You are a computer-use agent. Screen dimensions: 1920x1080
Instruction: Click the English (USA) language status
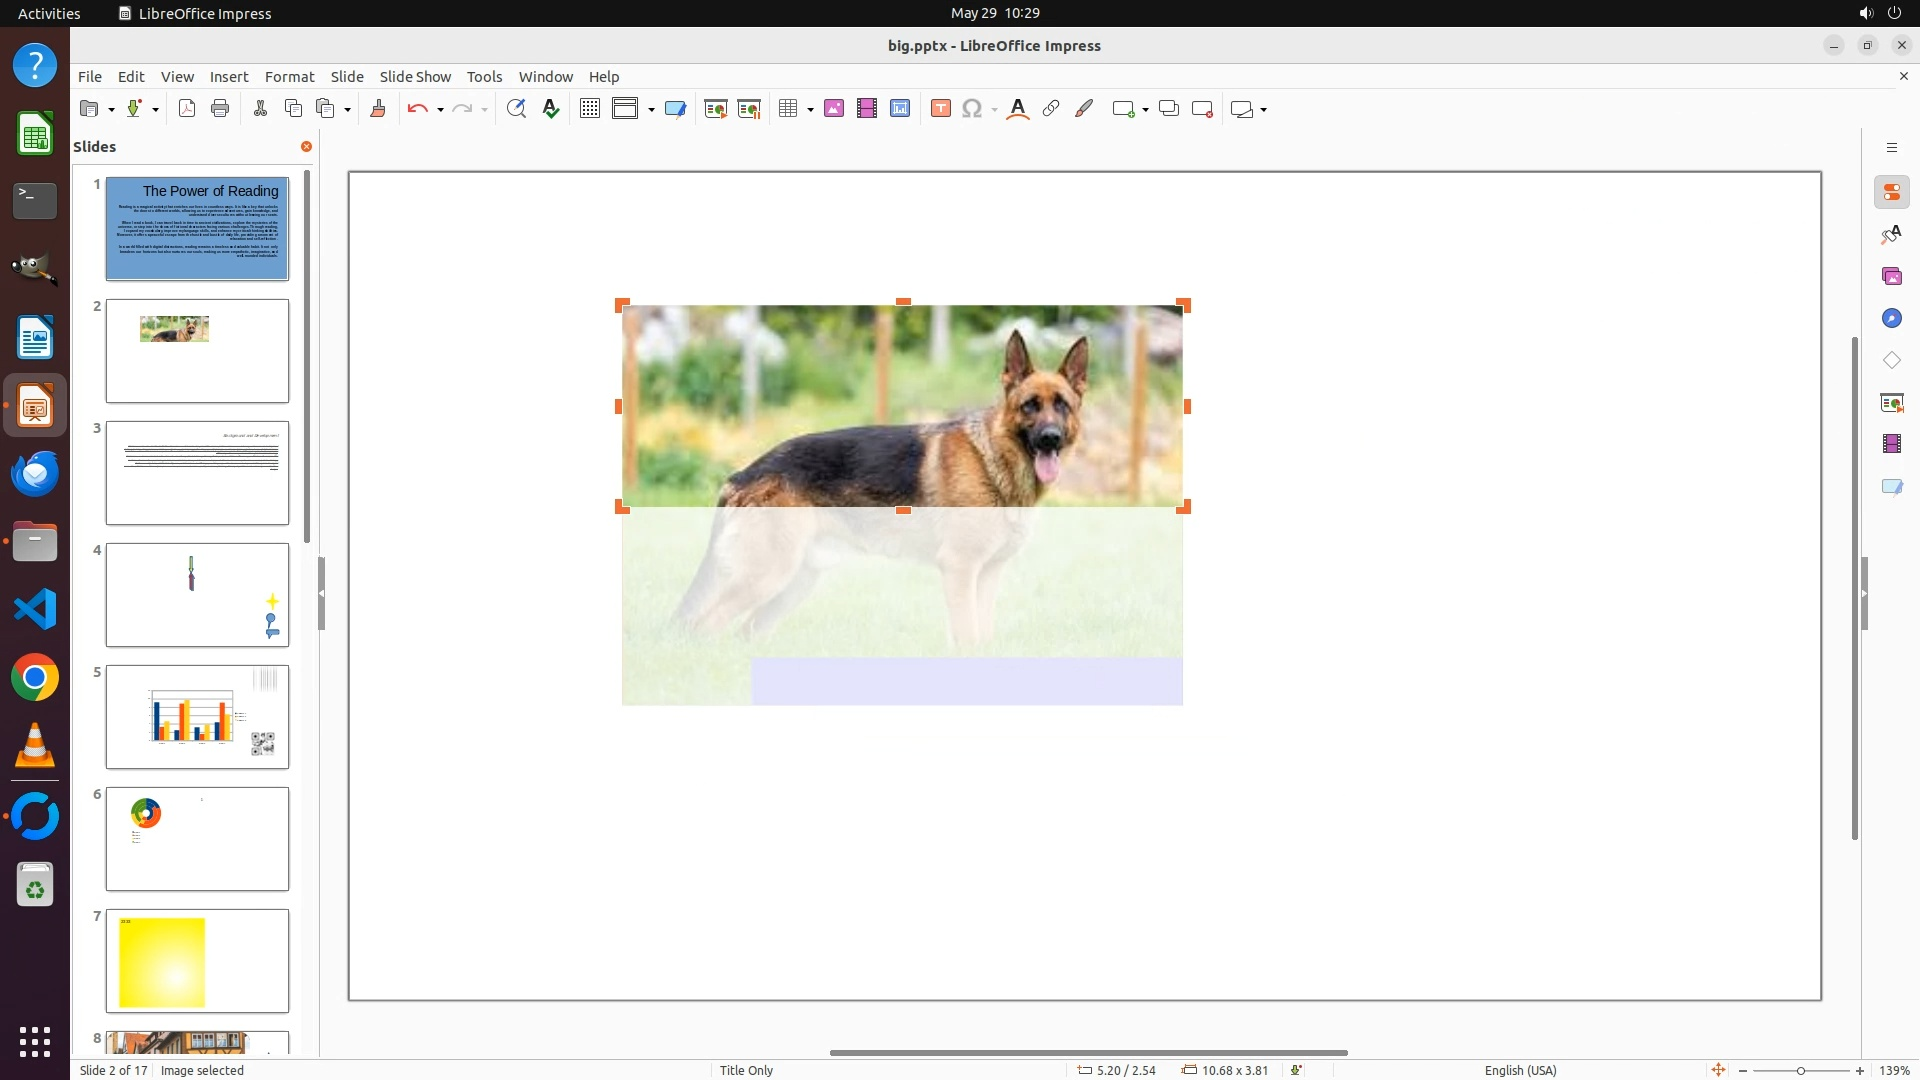click(x=1520, y=1070)
